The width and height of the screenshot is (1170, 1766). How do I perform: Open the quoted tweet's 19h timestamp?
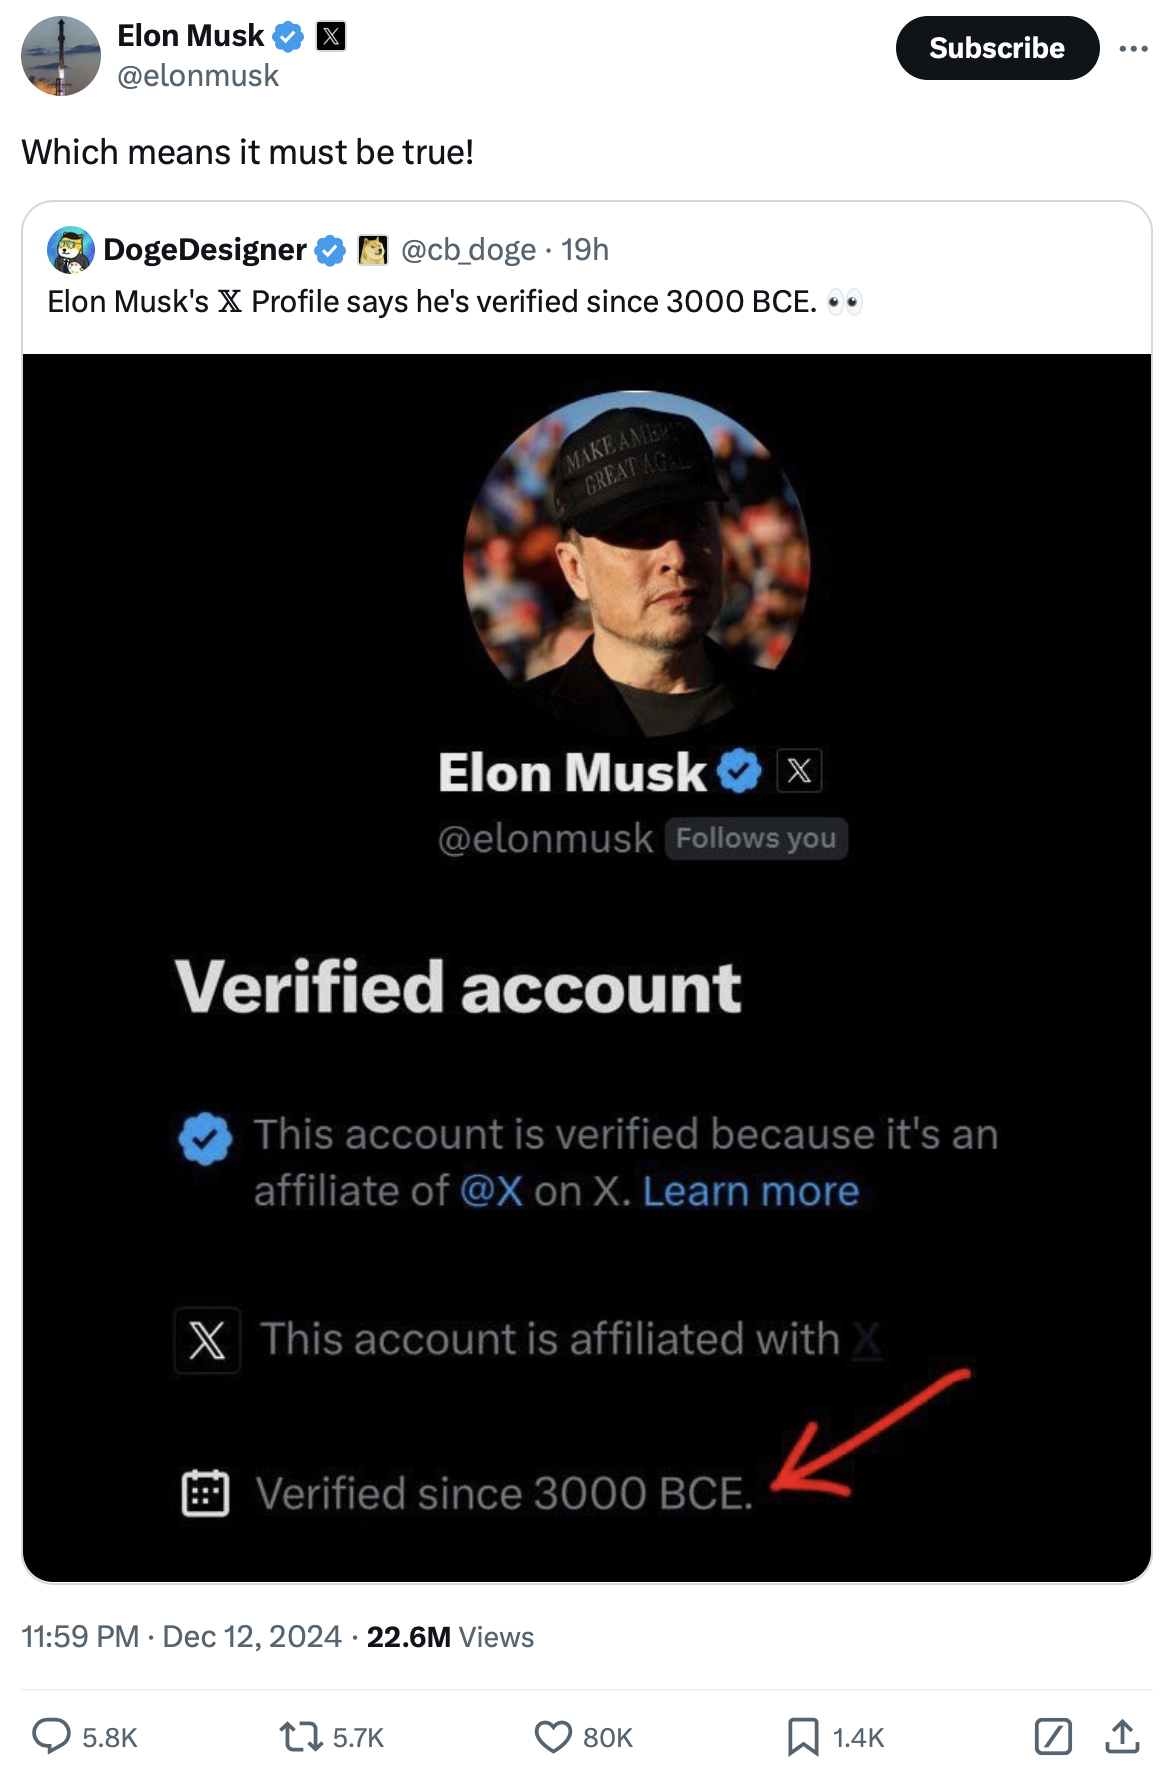(x=585, y=250)
